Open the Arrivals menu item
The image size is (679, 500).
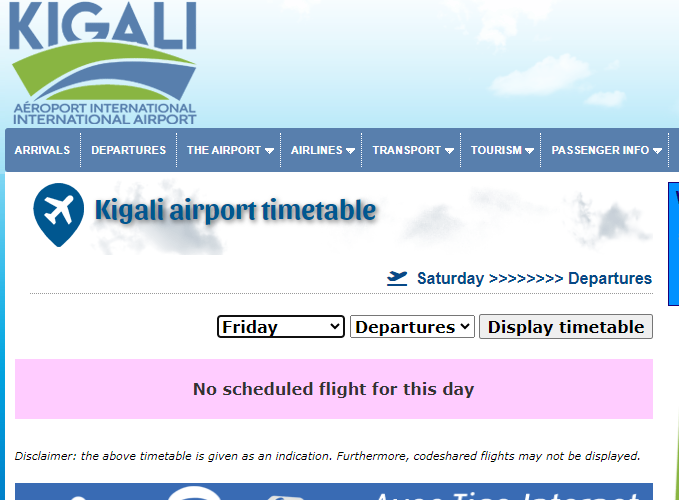(x=42, y=150)
